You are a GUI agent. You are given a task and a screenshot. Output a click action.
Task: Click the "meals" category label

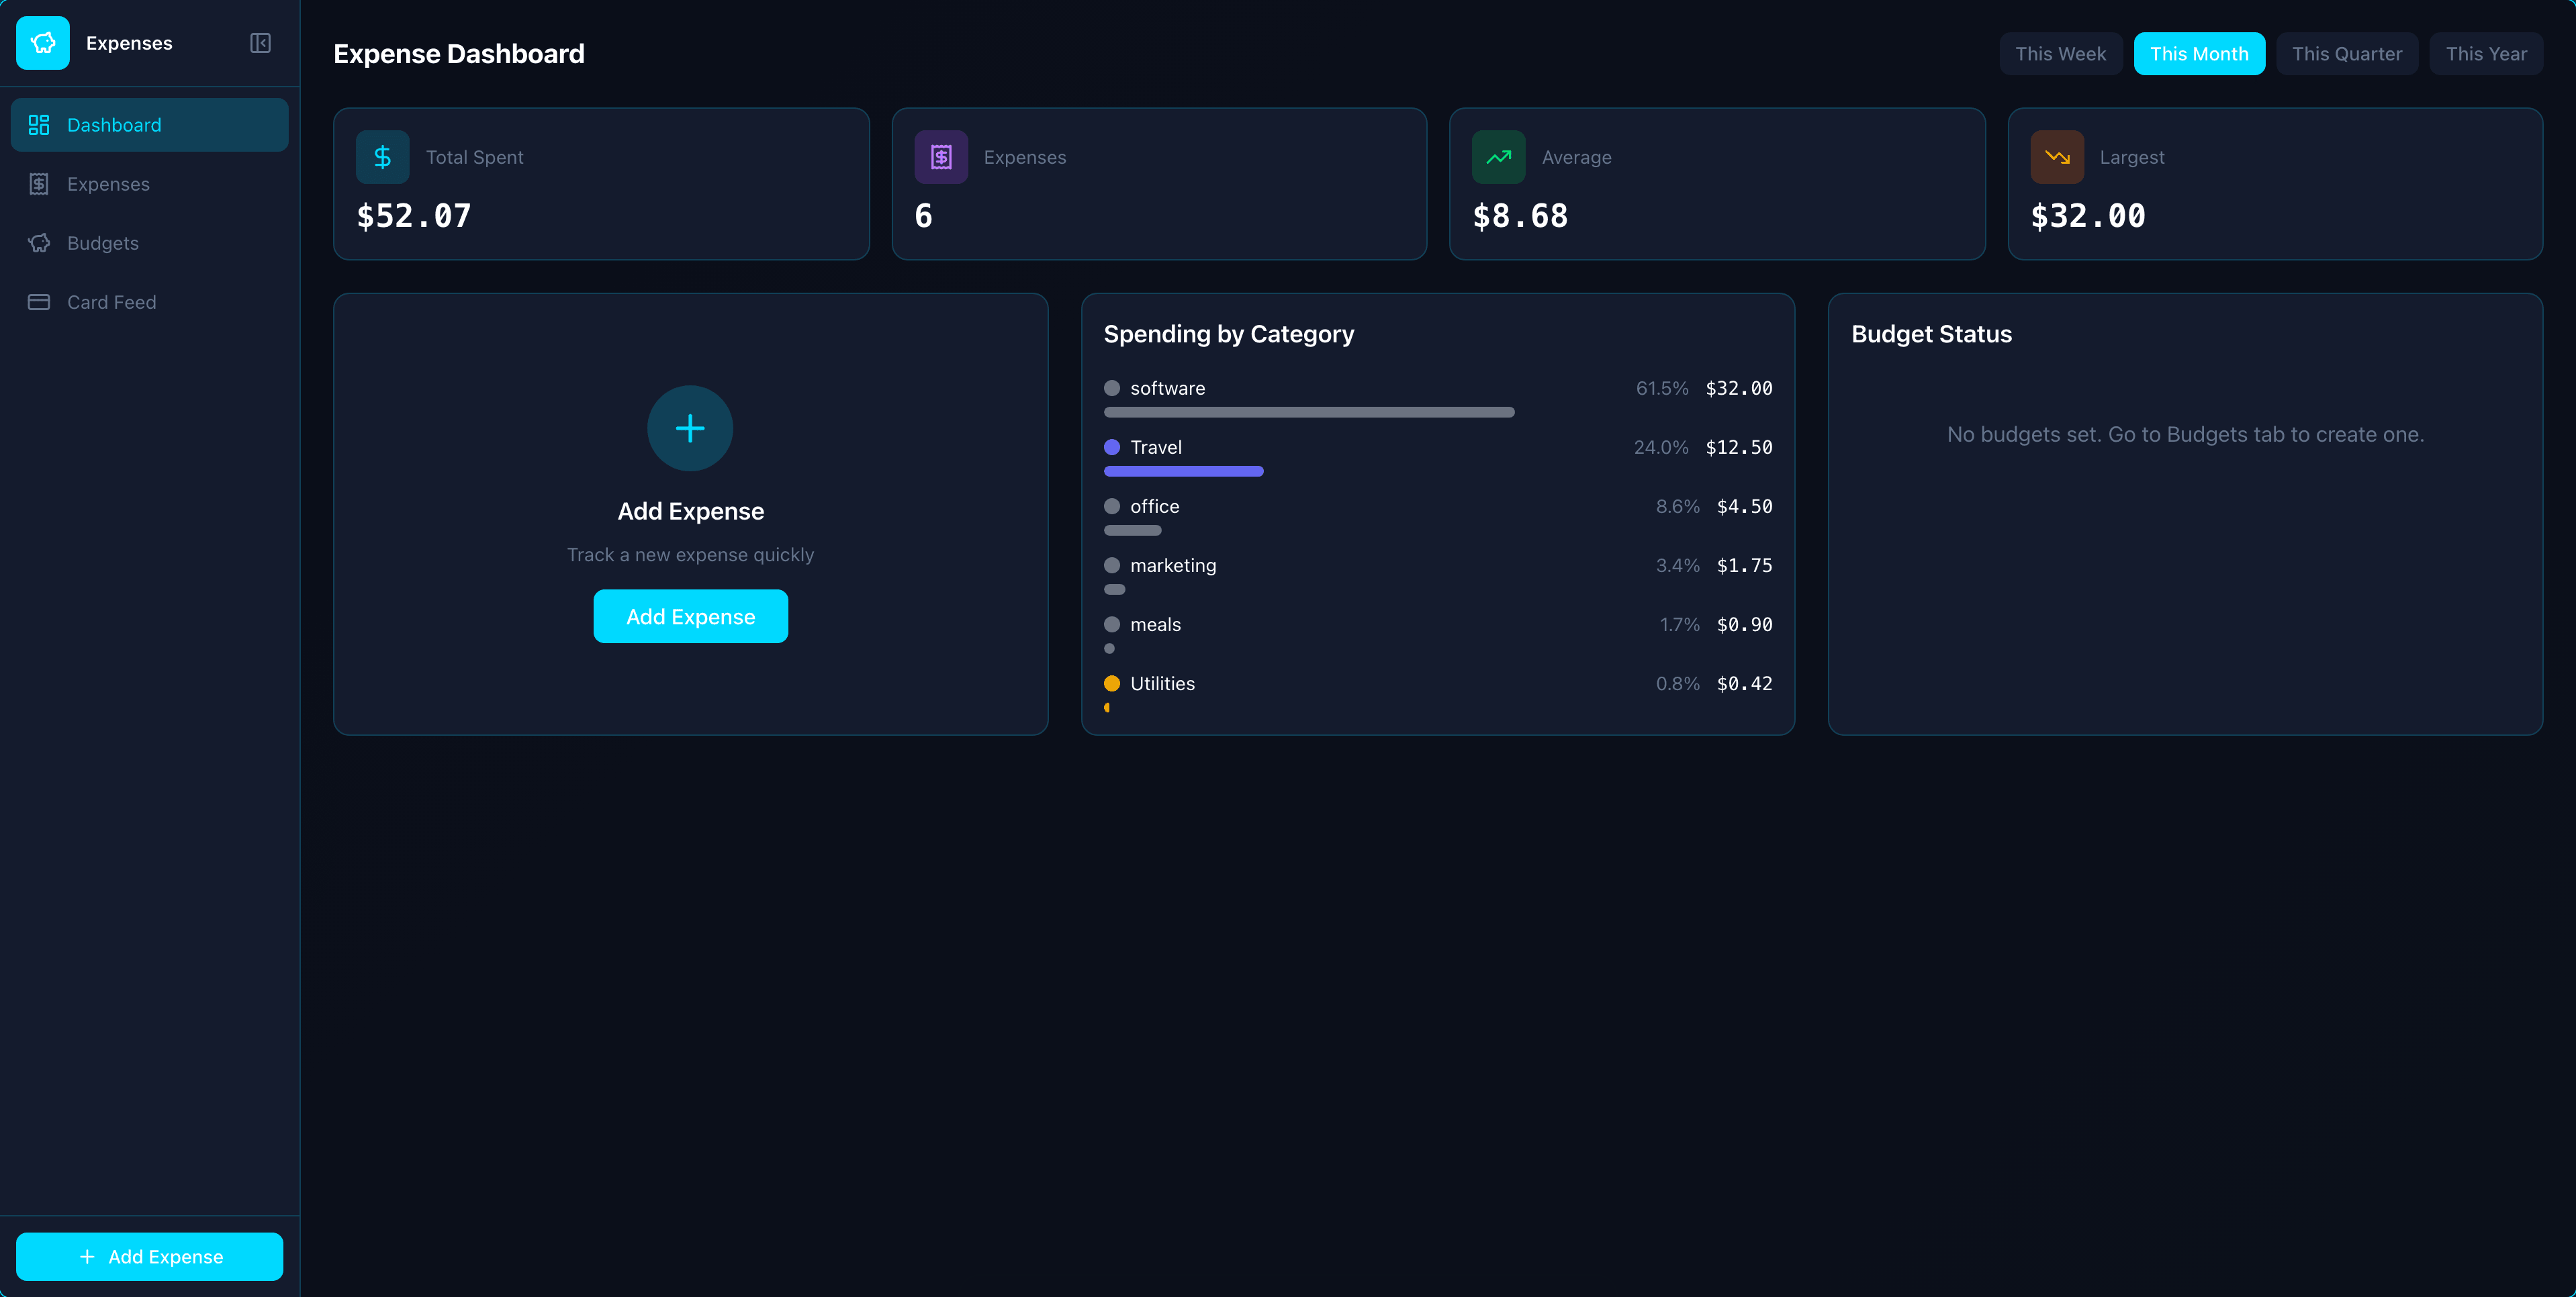[1156, 625]
